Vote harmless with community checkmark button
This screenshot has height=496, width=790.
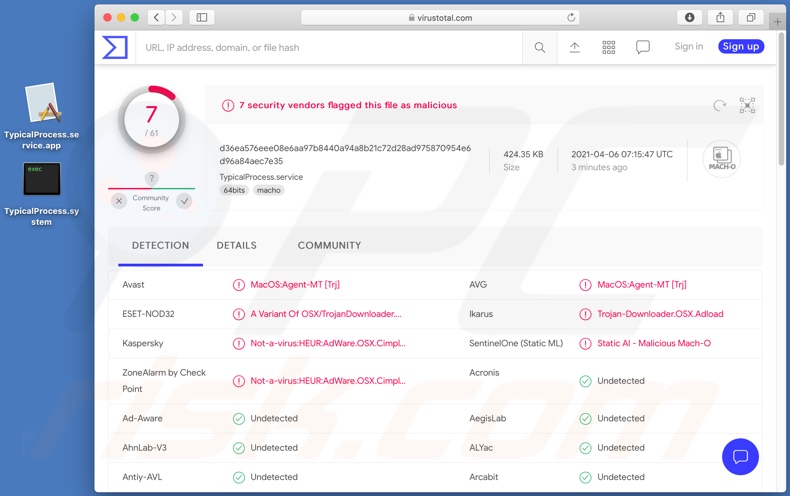tap(184, 201)
